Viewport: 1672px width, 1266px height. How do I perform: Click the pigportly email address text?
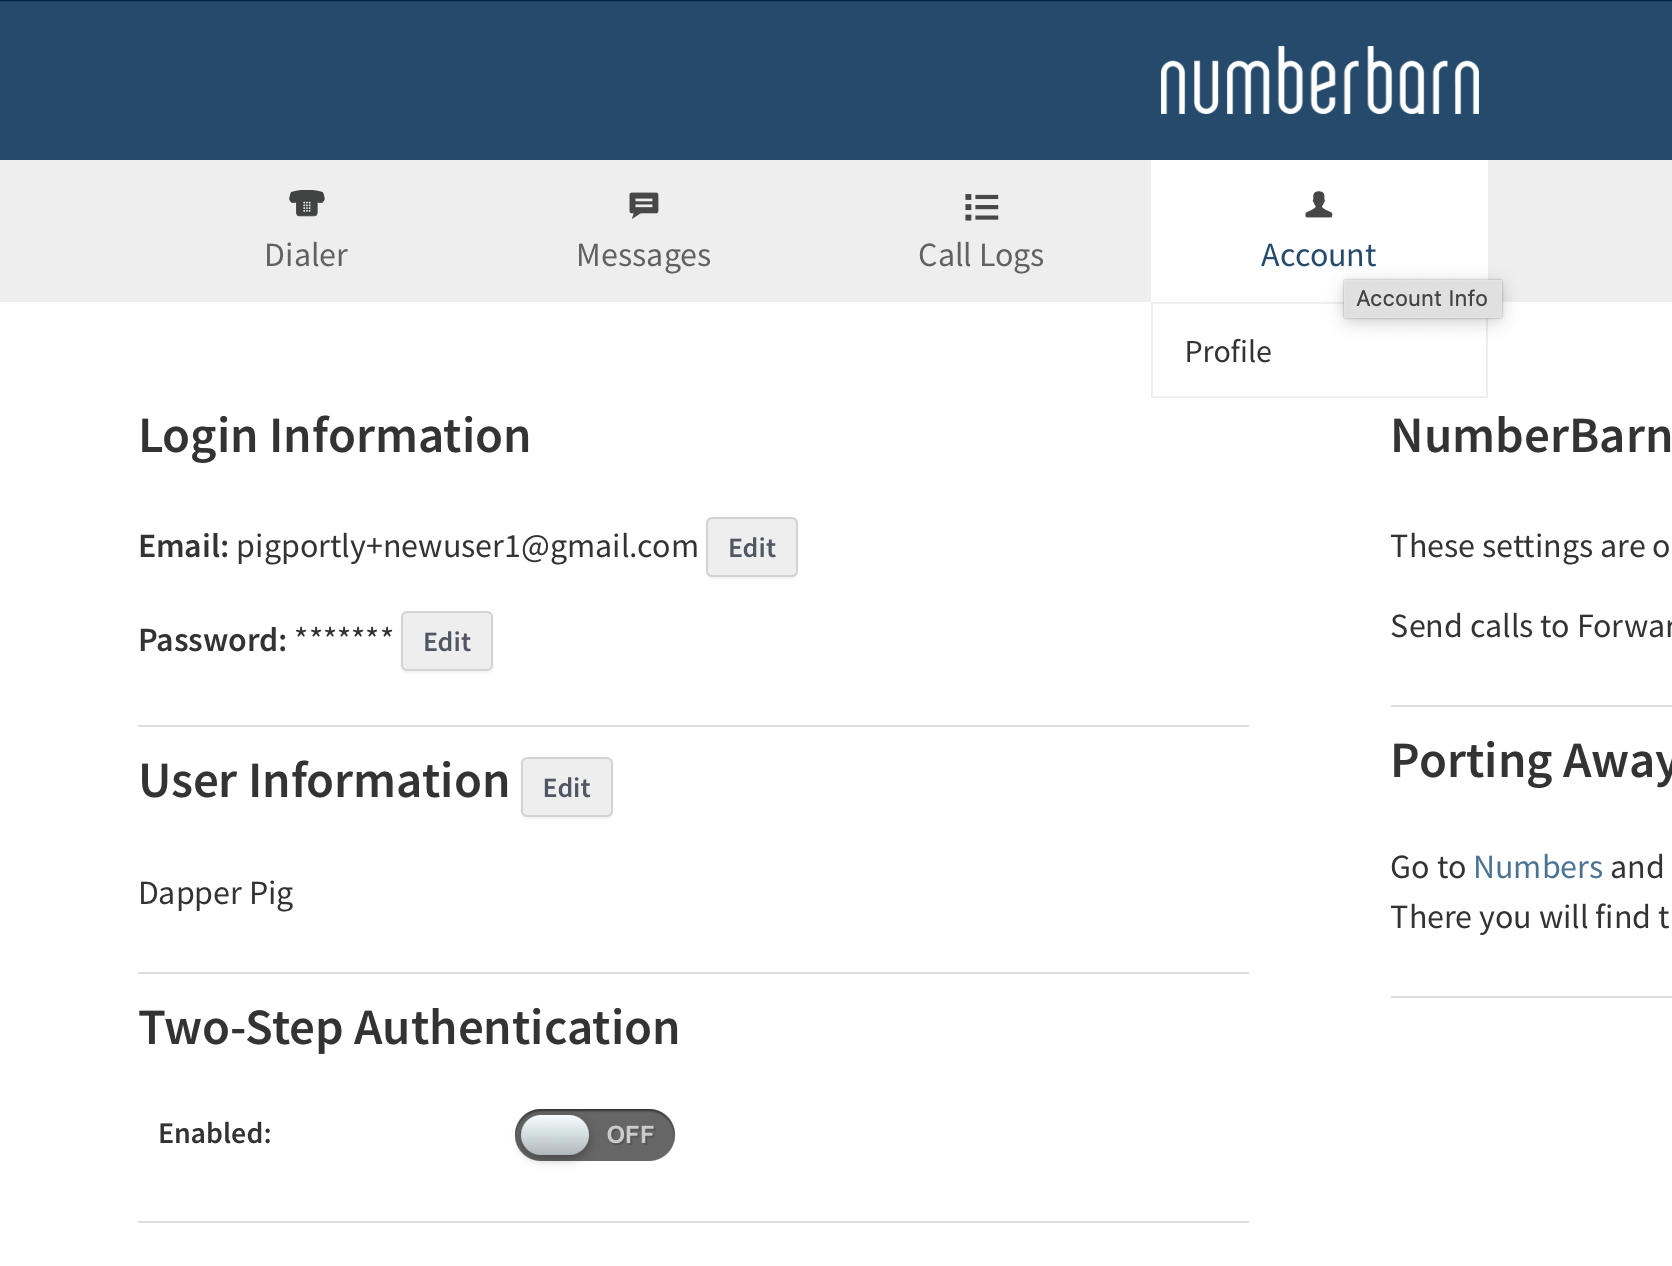point(467,546)
